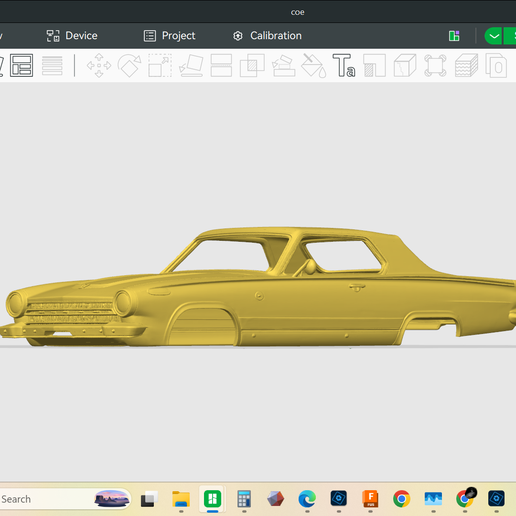Open the Chrome icon with profile badge
Screen dimensions: 516x516
click(466, 498)
